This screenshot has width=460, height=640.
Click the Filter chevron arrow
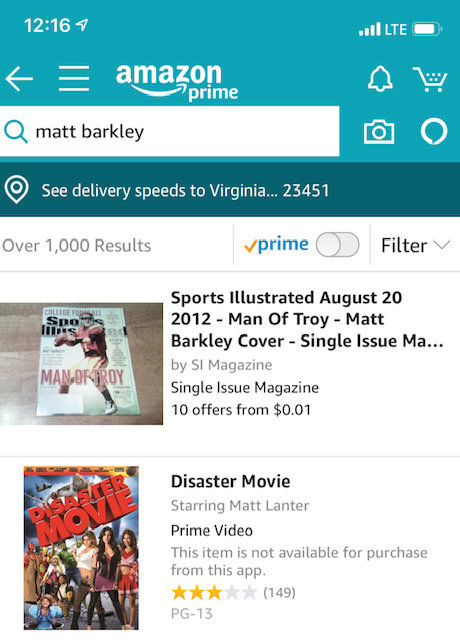(x=442, y=244)
